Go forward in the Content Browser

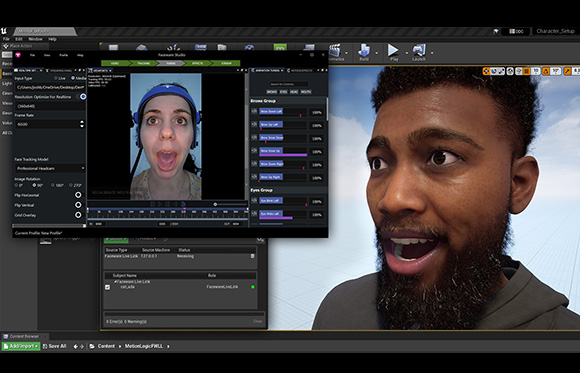tap(82, 346)
